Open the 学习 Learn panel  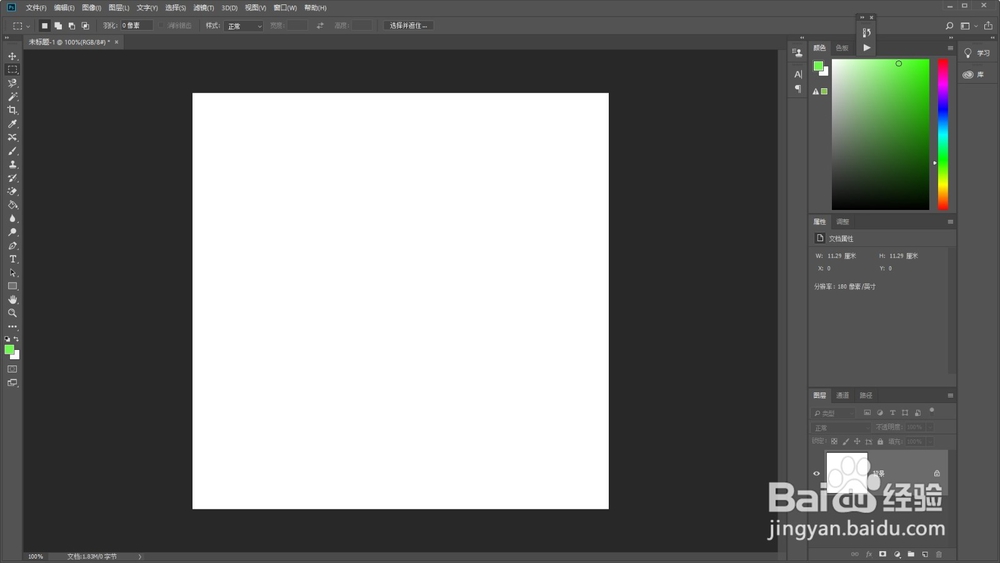tap(977, 53)
